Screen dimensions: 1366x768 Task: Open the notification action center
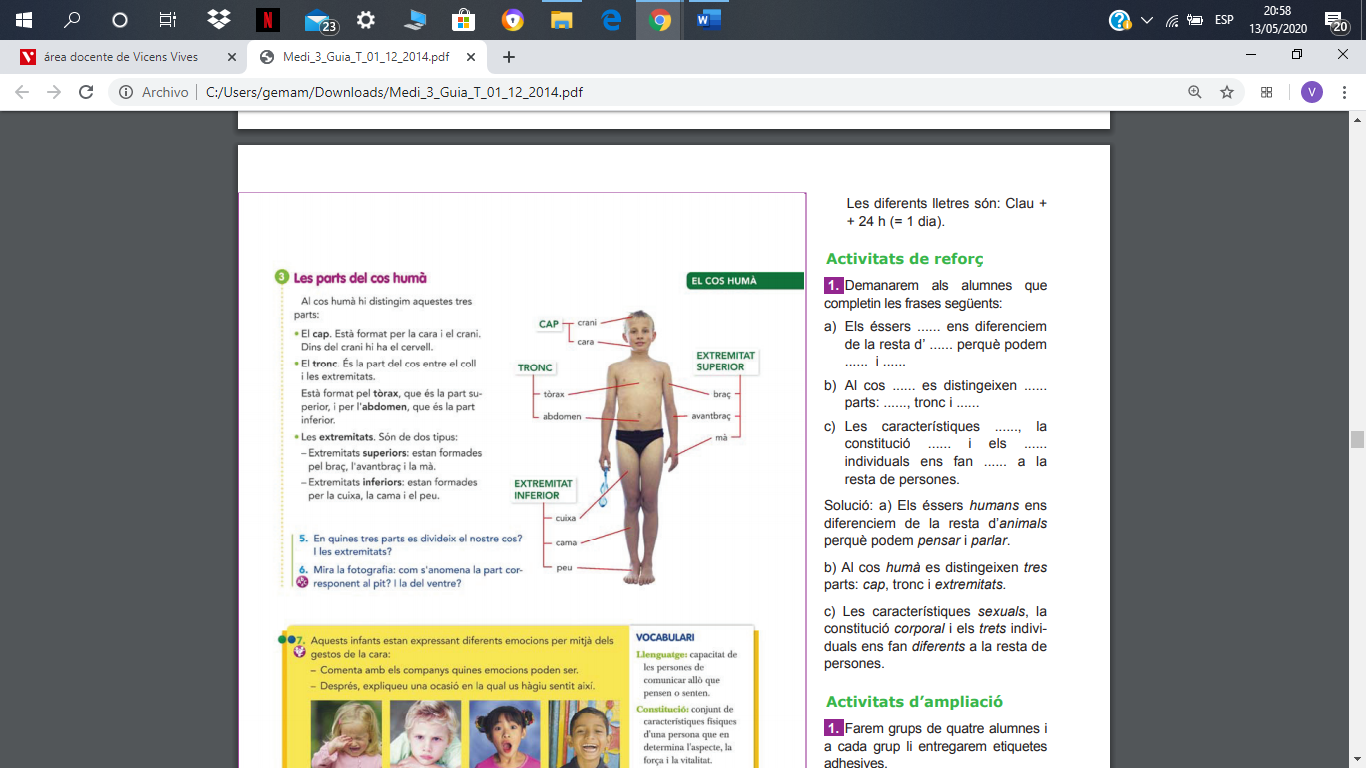tap(1336, 20)
